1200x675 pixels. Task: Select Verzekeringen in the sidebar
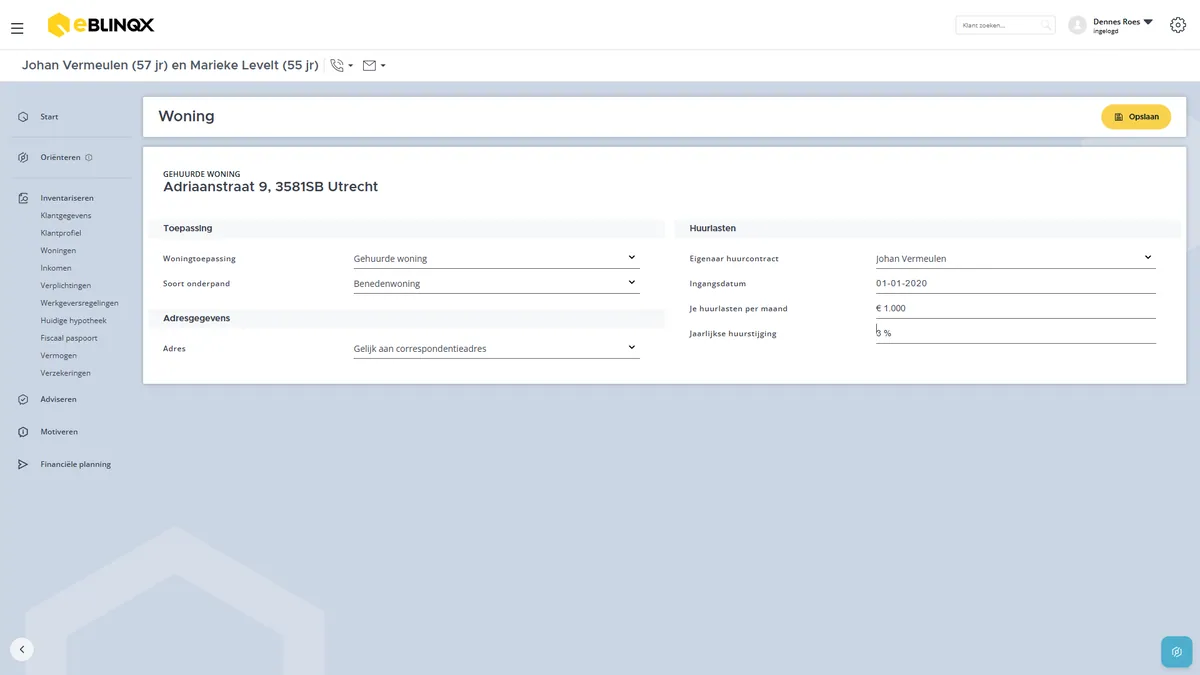(66, 373)
